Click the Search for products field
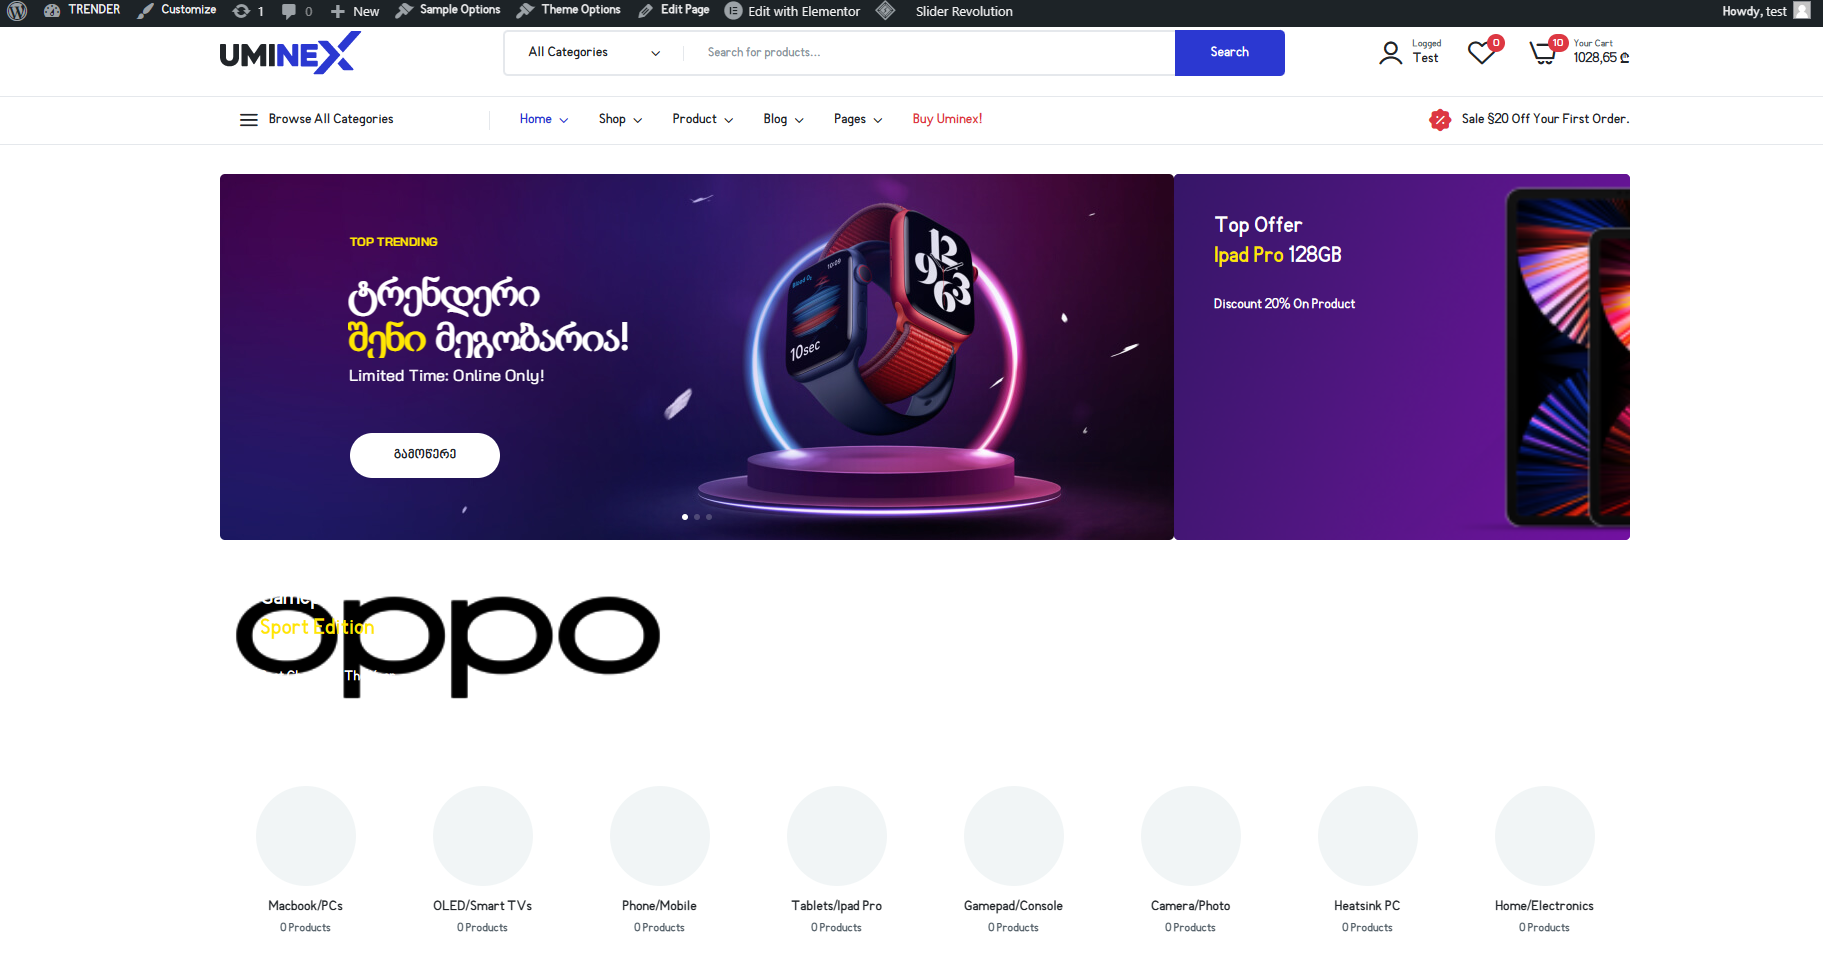1823x961 pixels. (x=929, y=53)
